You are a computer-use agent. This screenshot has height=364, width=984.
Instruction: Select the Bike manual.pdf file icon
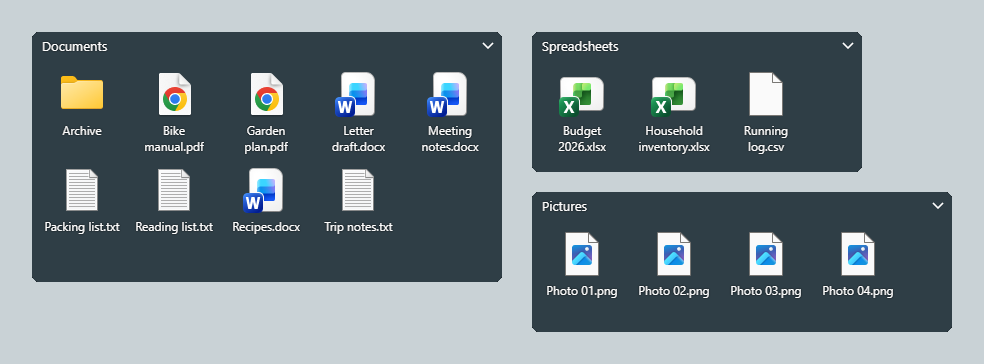click(x=174, y=94)
